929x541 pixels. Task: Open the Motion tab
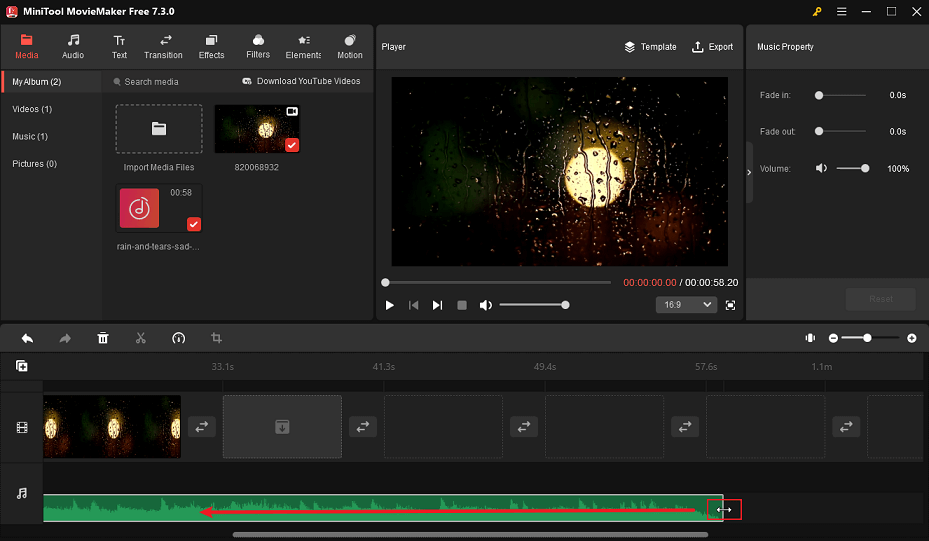coord(350,46)
